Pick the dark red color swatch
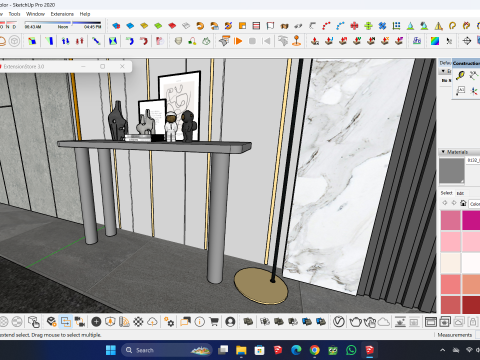 [471, 305]
